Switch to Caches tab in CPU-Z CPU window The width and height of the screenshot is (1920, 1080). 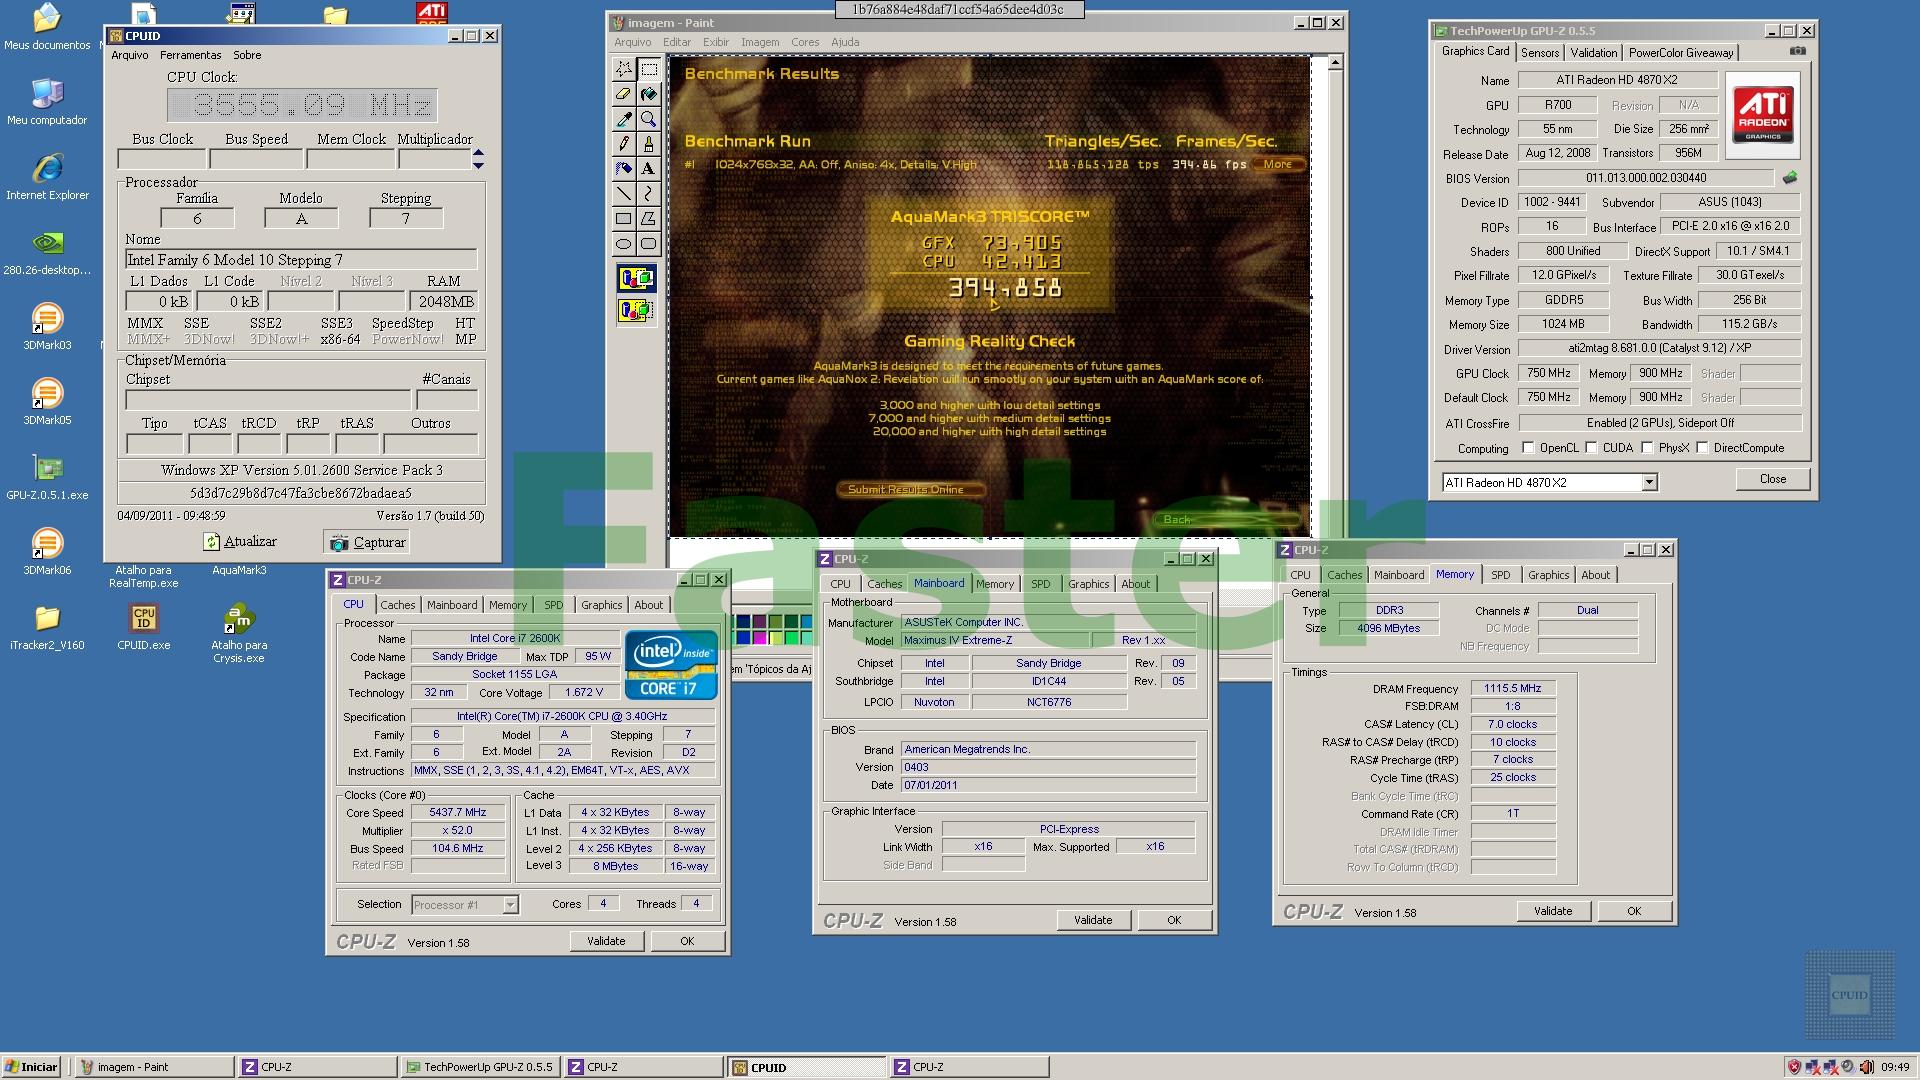pos(397,605)
